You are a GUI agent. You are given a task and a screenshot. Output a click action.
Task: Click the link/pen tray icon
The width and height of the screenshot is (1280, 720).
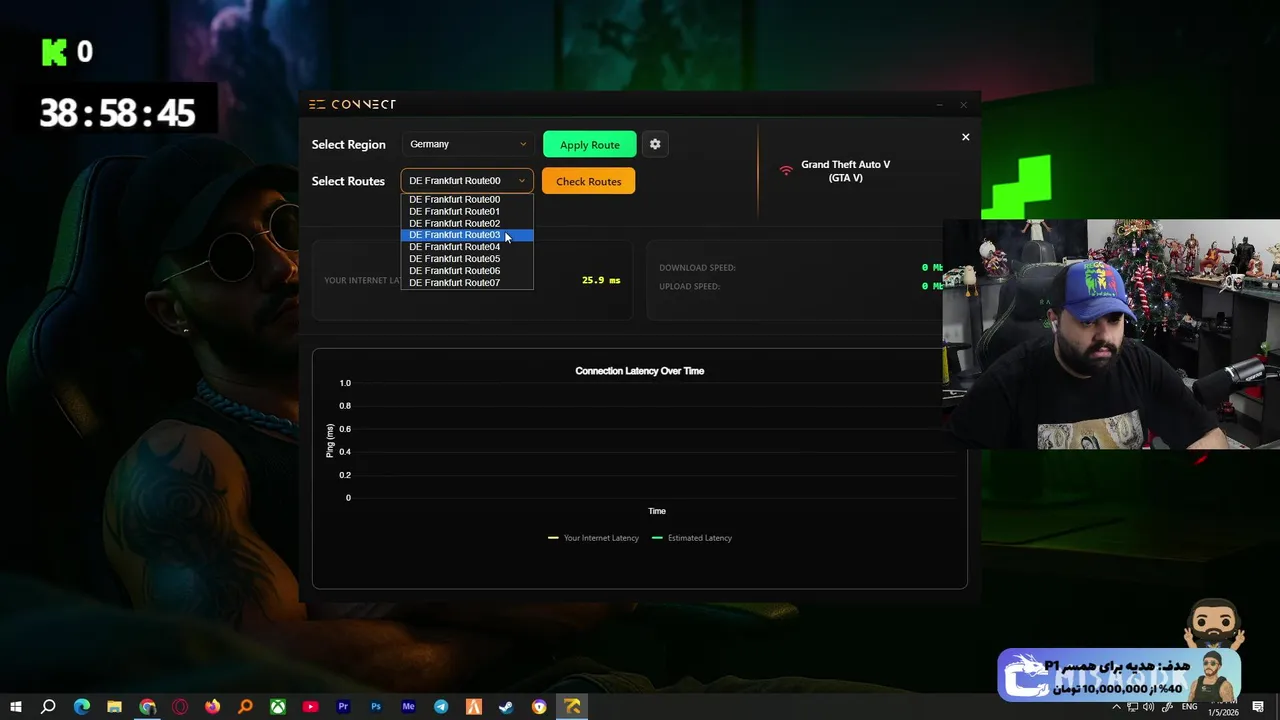(1166, 707)
